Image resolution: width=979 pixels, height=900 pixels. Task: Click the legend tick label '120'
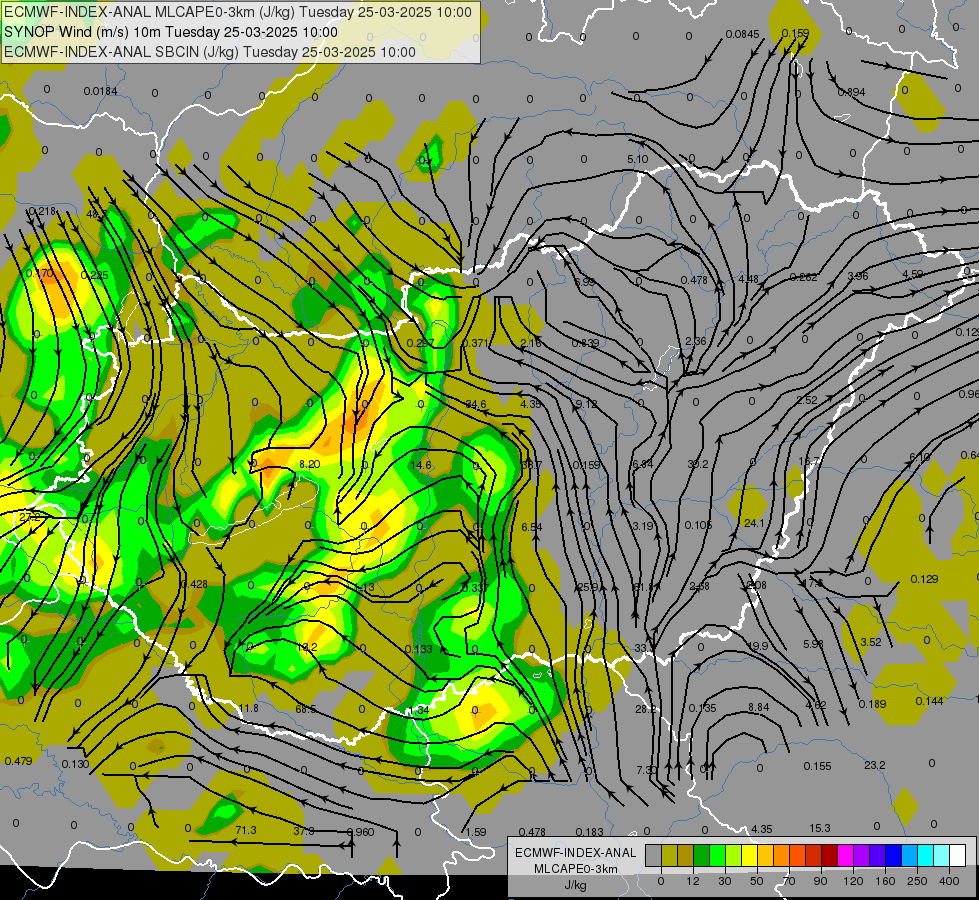click(x=853, y=881)
